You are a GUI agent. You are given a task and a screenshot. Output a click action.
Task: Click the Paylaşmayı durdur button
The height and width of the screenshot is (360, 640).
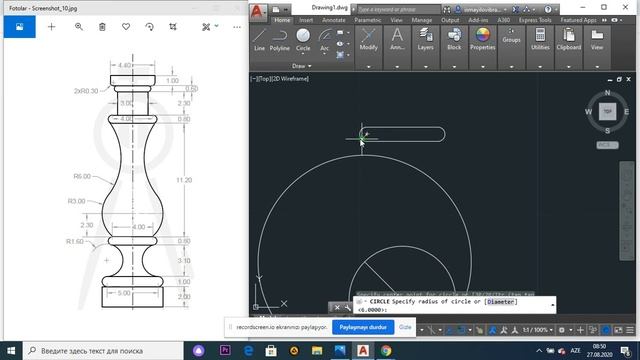coord(363,327)
